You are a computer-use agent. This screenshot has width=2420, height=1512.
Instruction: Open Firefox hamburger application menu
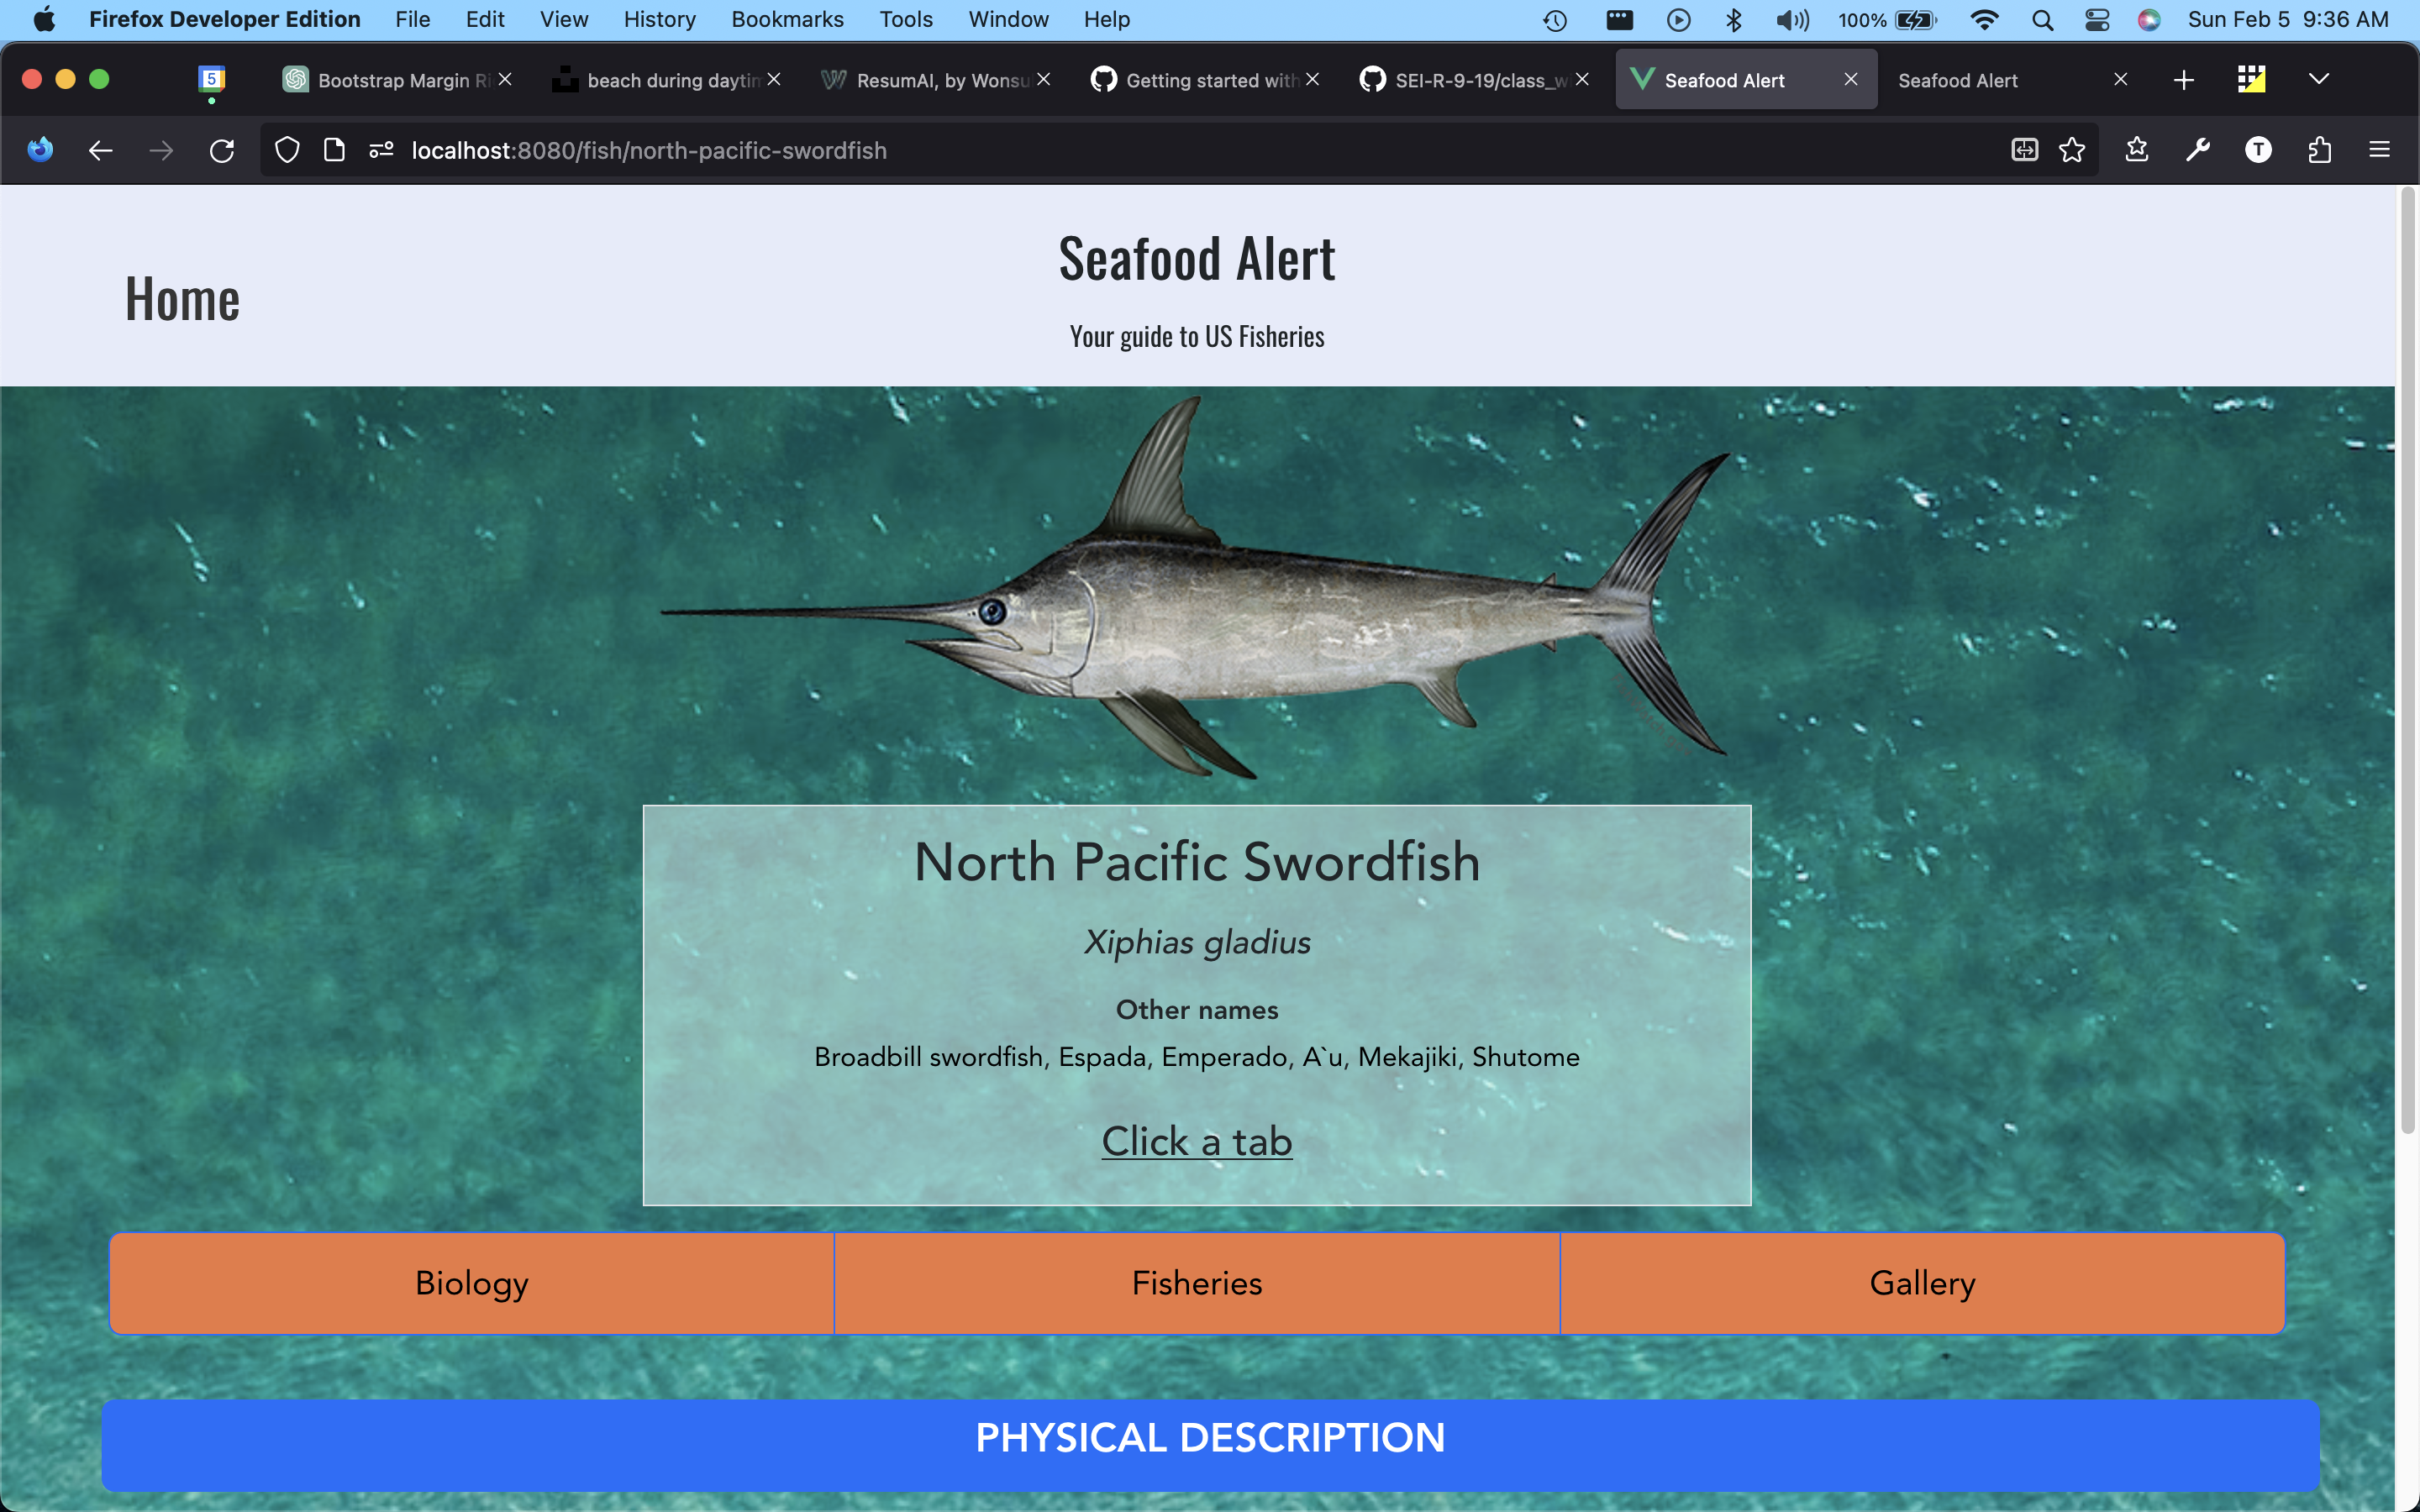pyautogui.click(x=2379, y=151)
